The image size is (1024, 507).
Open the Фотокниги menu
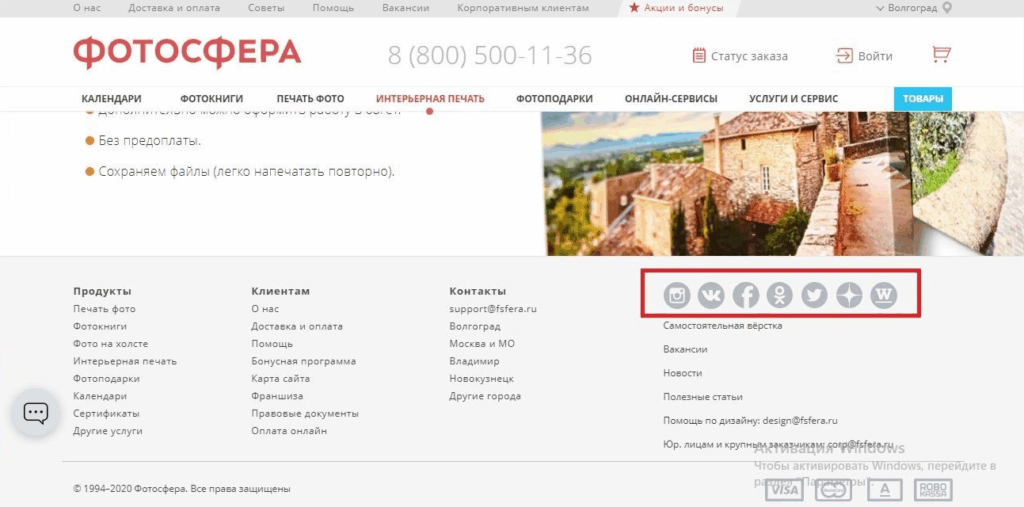(212, 99)
